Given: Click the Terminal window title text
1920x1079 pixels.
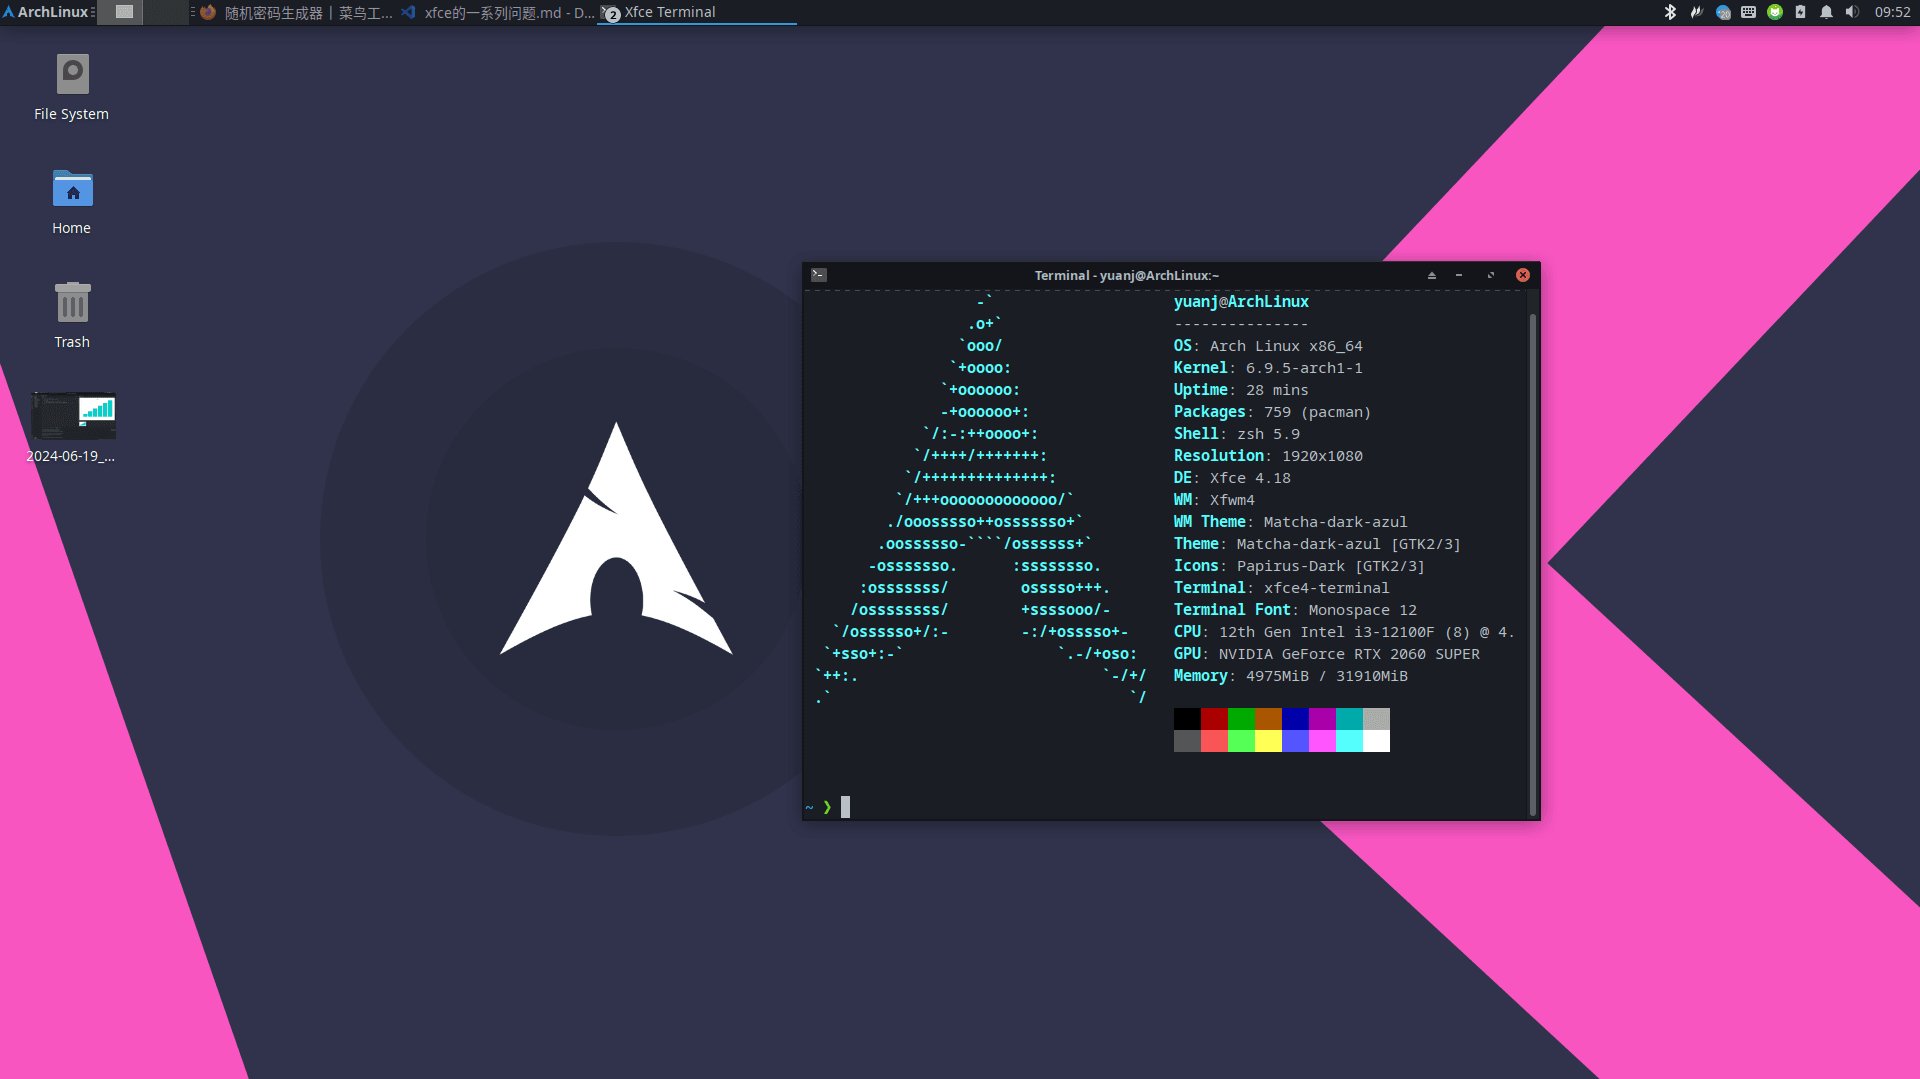Looking at the screenshot, I should [1127, 275].
